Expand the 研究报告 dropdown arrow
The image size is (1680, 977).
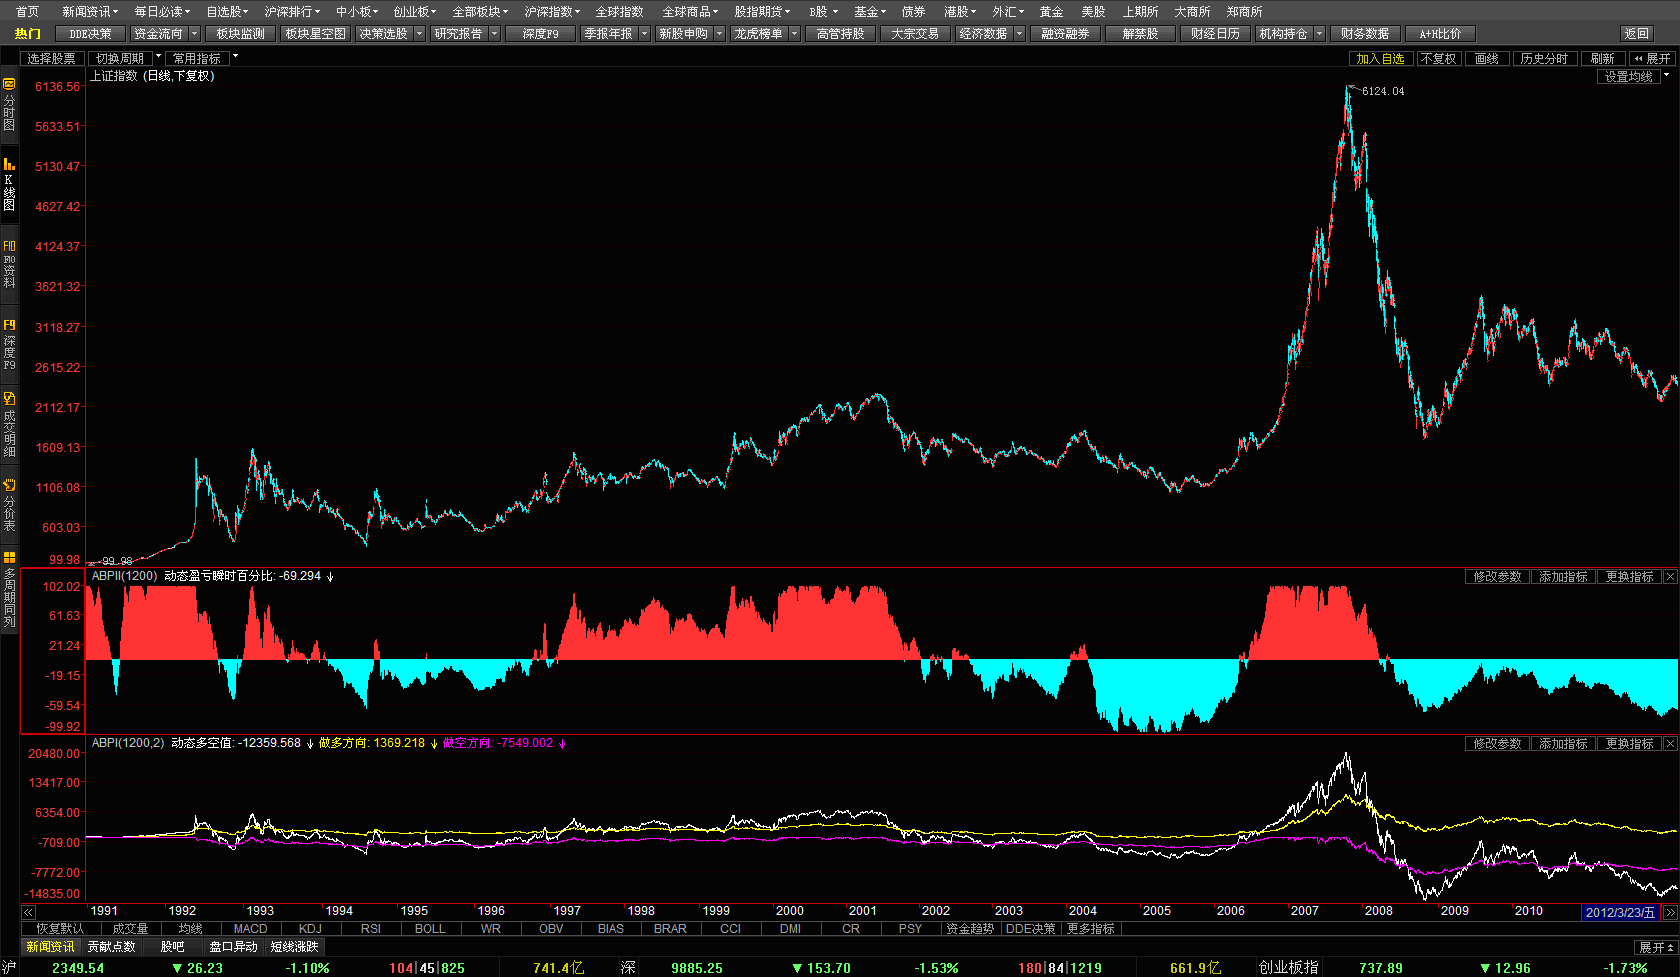pyautogui.click(x=494, y=34)
